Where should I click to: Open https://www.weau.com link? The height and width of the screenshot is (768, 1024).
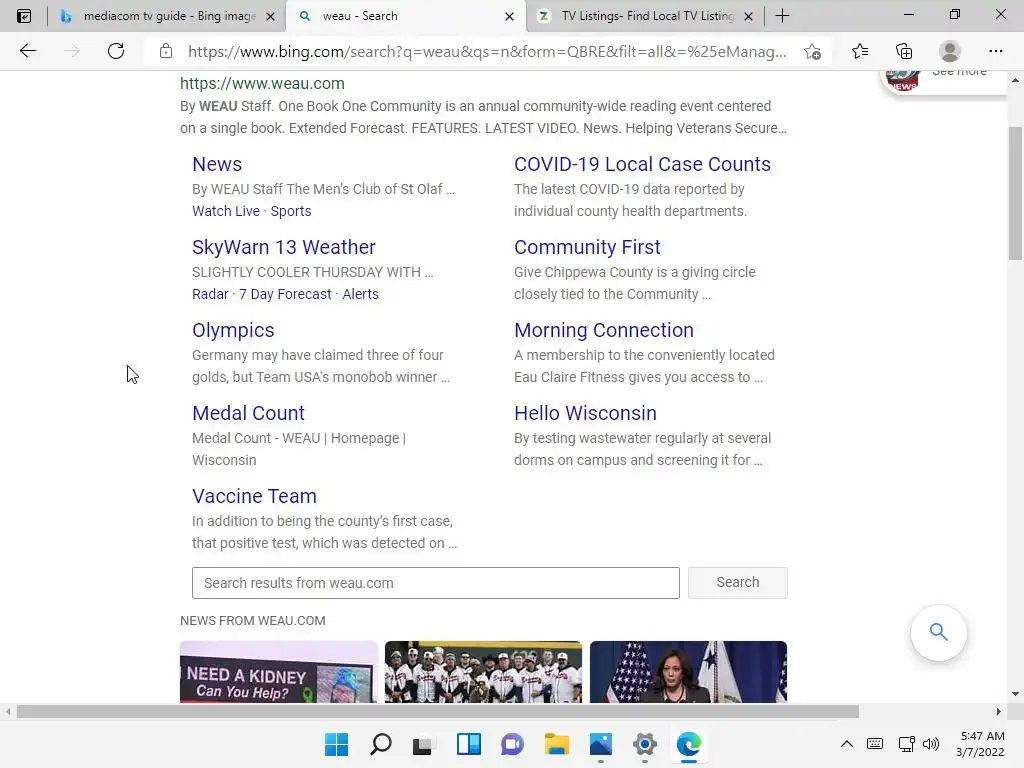point(262,84)
